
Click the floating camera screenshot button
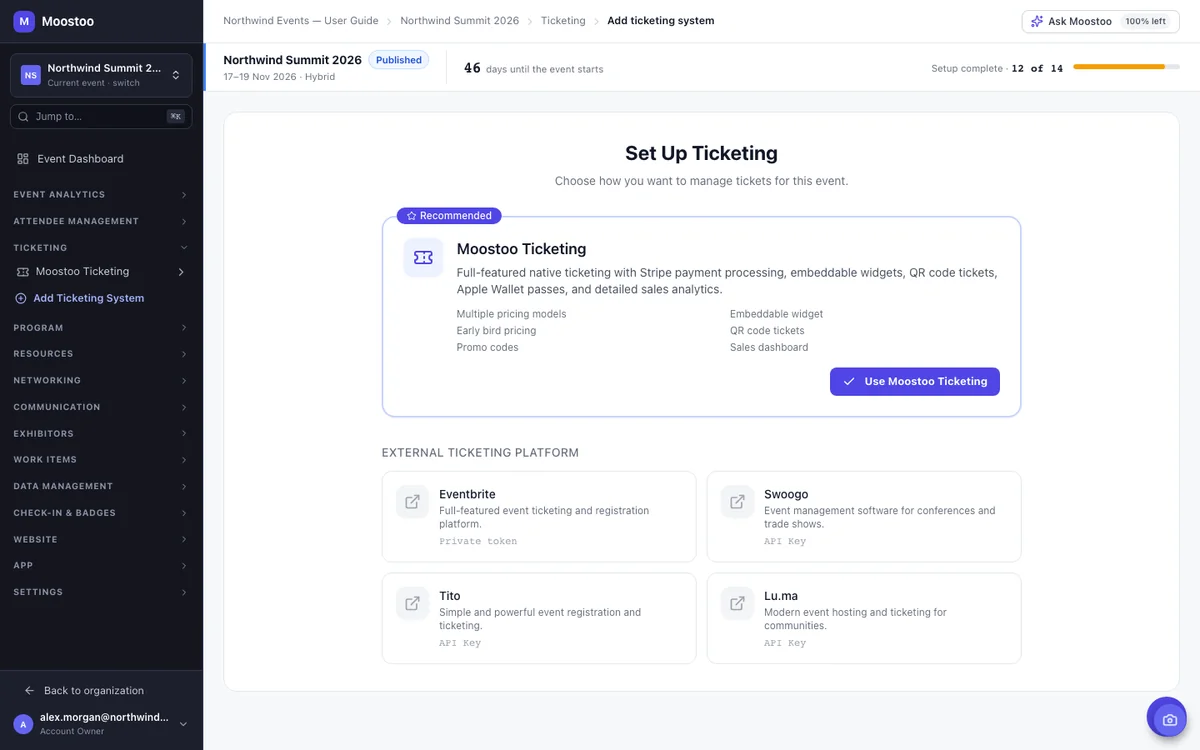[x=1167, y=719]
